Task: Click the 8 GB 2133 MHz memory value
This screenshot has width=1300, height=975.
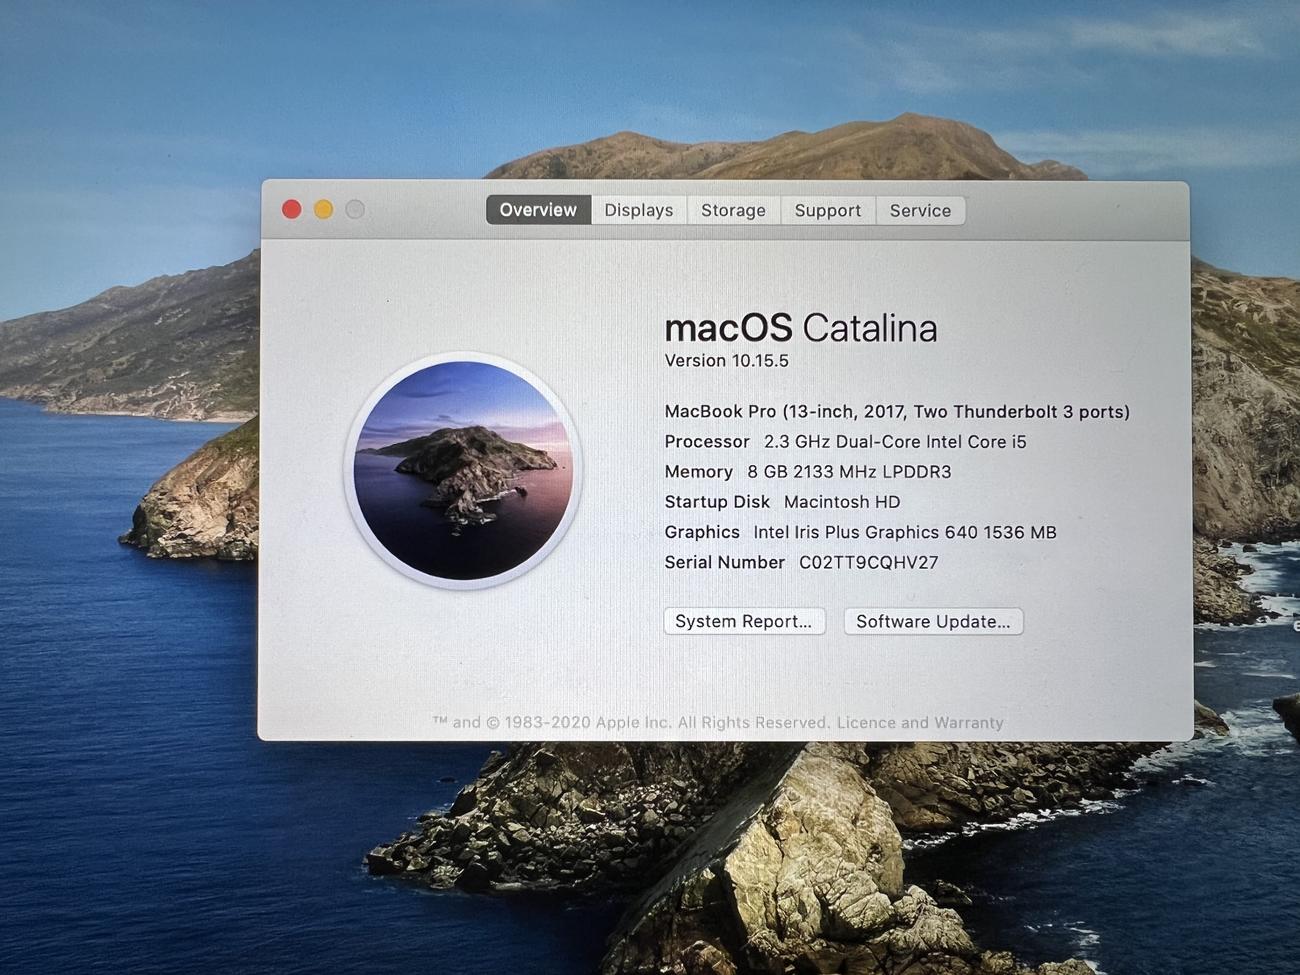Action: (x=849, y=471)
